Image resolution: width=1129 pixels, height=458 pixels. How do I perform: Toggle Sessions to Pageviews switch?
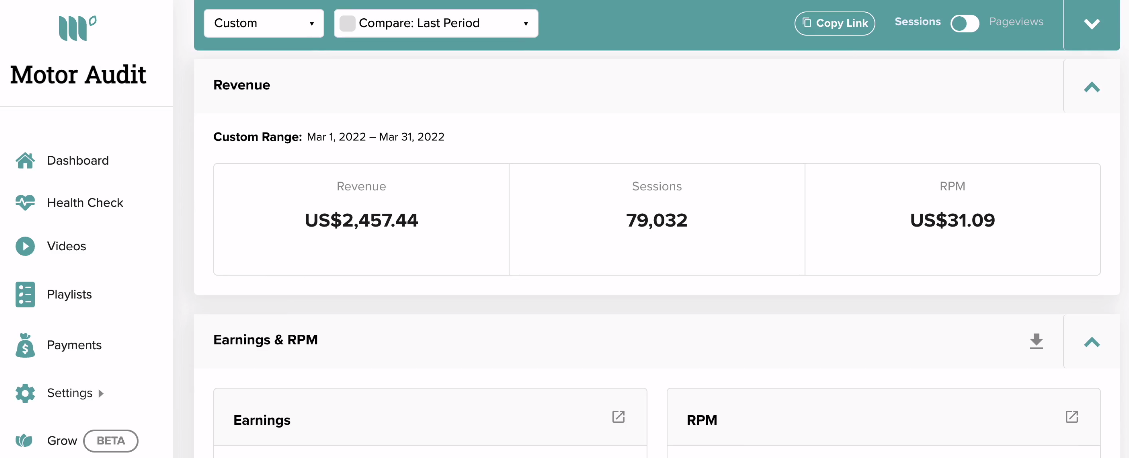[x=965, y=23]
